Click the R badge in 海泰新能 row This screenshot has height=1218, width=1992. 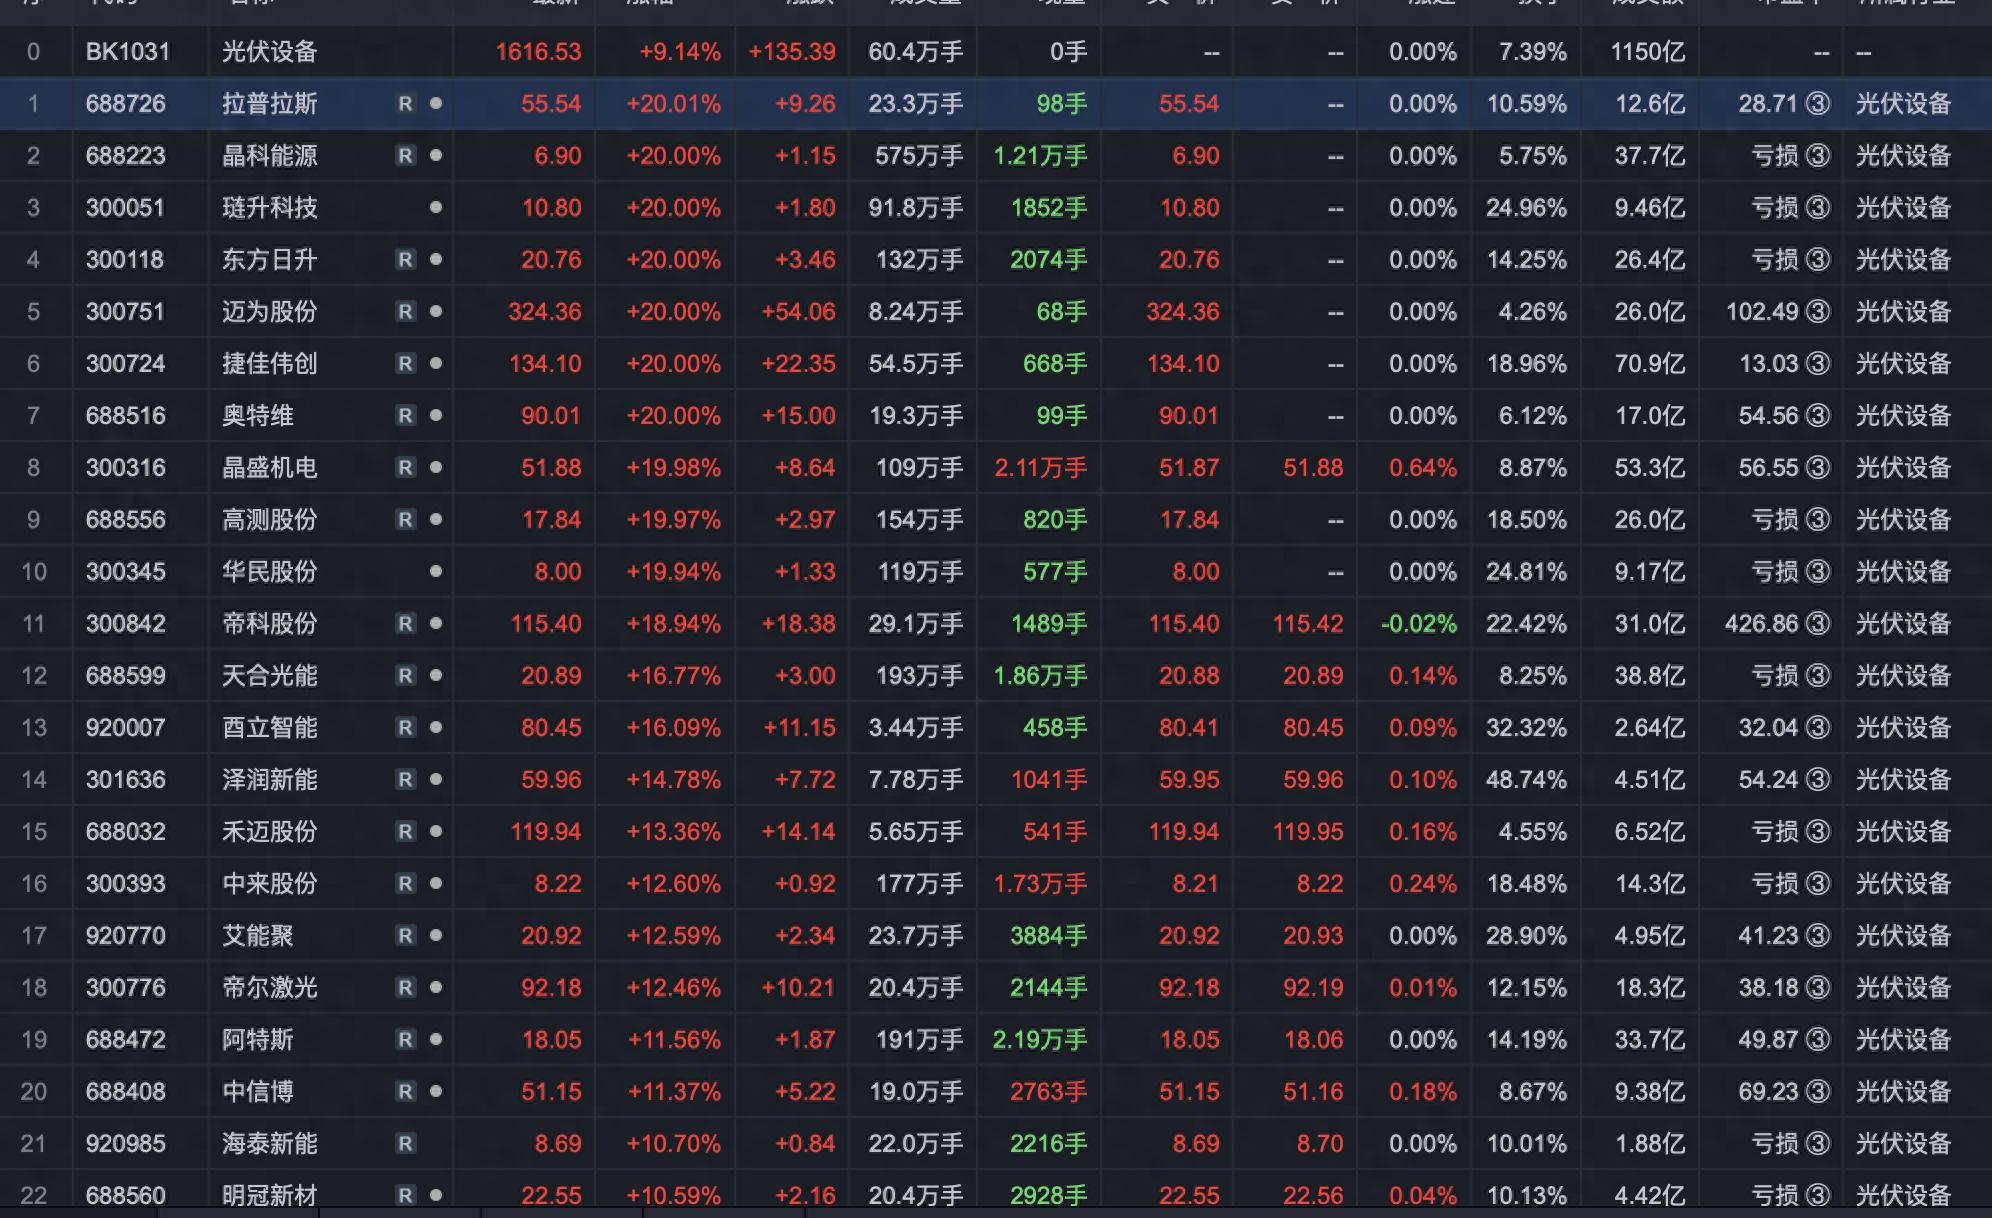[405, 1144]
